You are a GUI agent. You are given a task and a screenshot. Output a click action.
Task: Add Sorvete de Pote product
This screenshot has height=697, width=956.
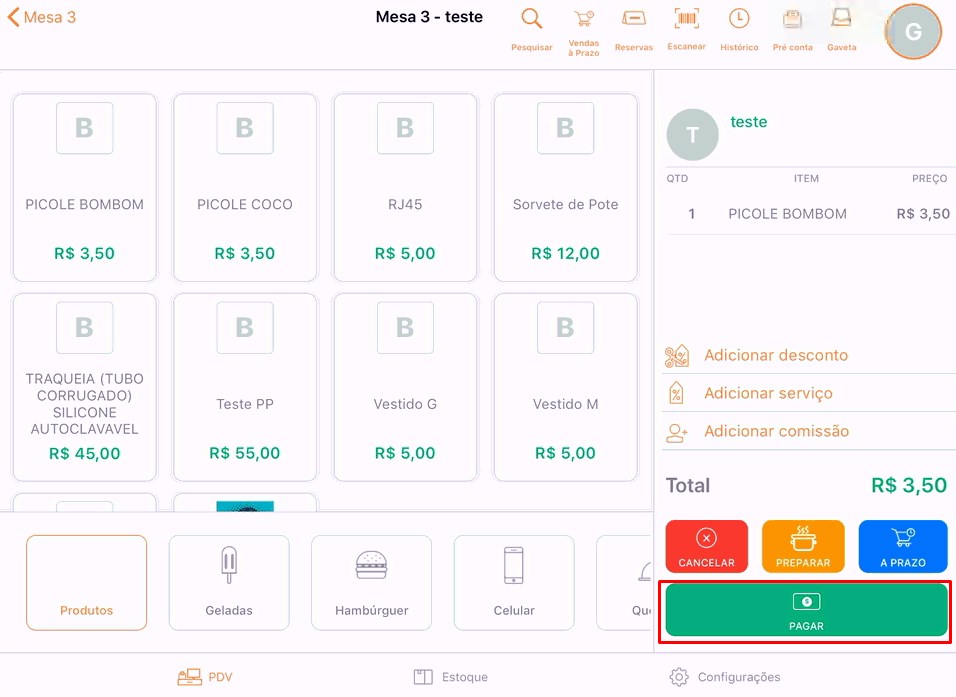pos(566,187)
